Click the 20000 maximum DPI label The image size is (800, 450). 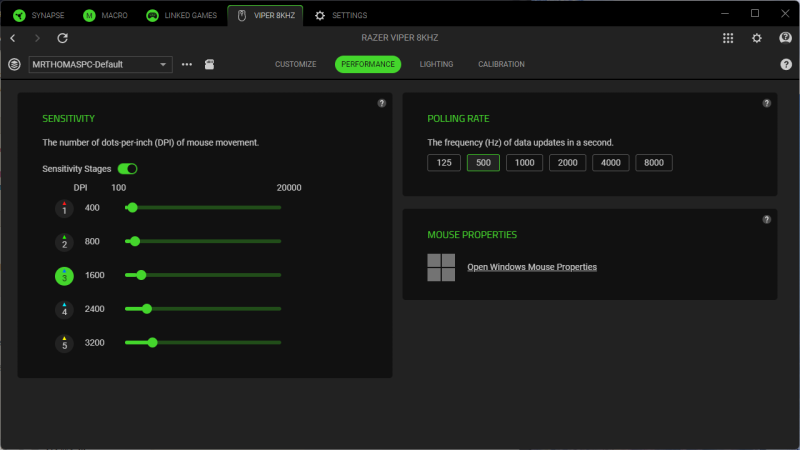(289, 188)
